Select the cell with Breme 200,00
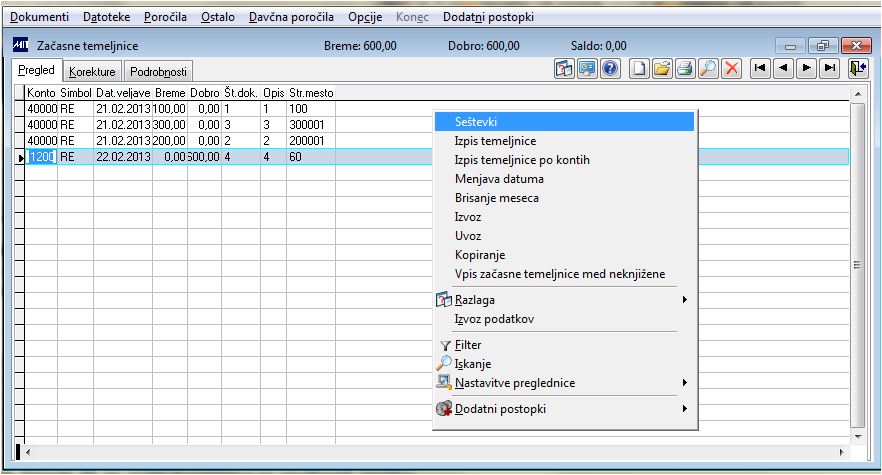The width and height of the screenshot is (882, 475). [170, 141]
